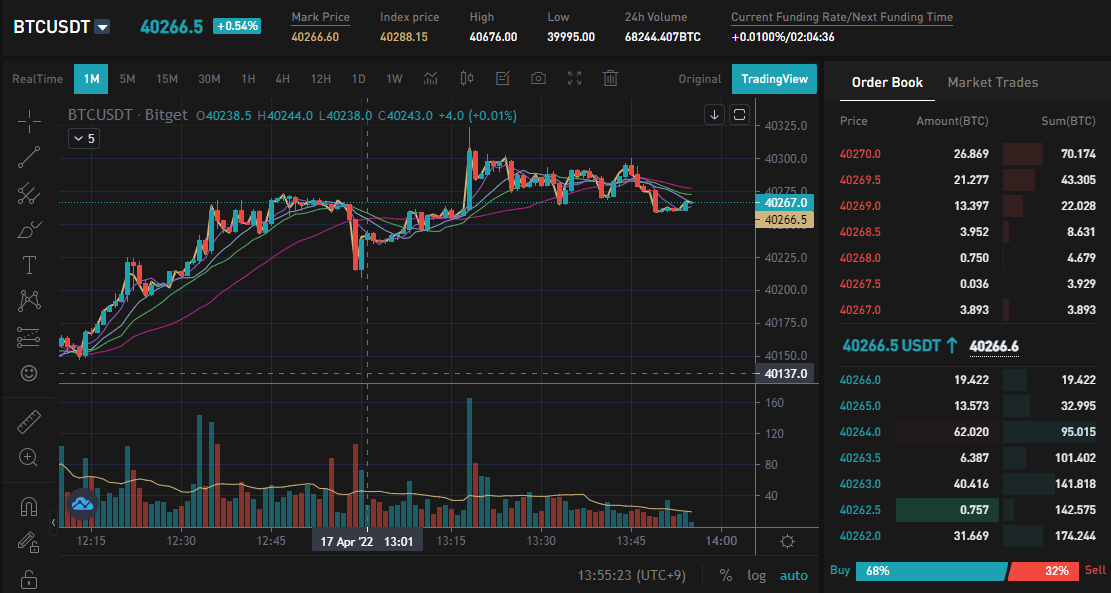Toggle log scale on price axis

pos(757,575)
